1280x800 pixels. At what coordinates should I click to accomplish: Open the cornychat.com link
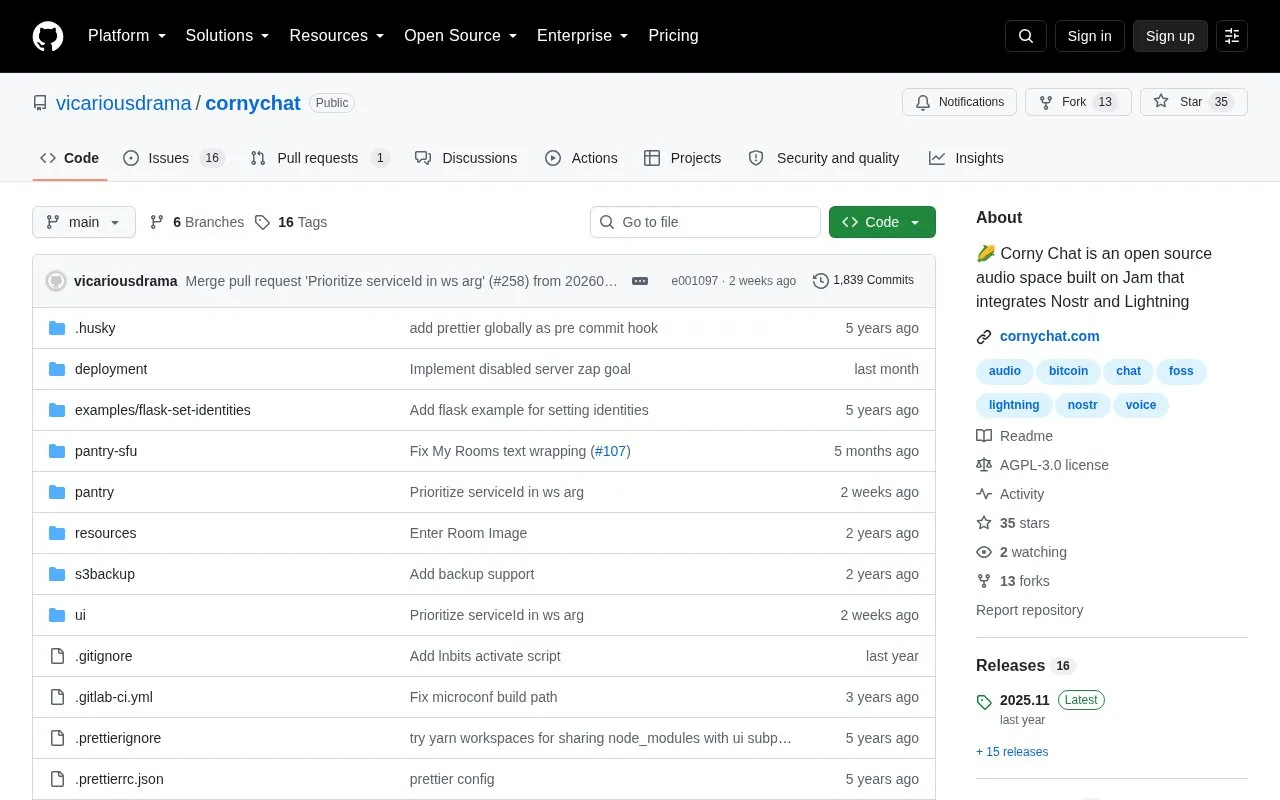pyautogui.click(x=1049, y=337)
